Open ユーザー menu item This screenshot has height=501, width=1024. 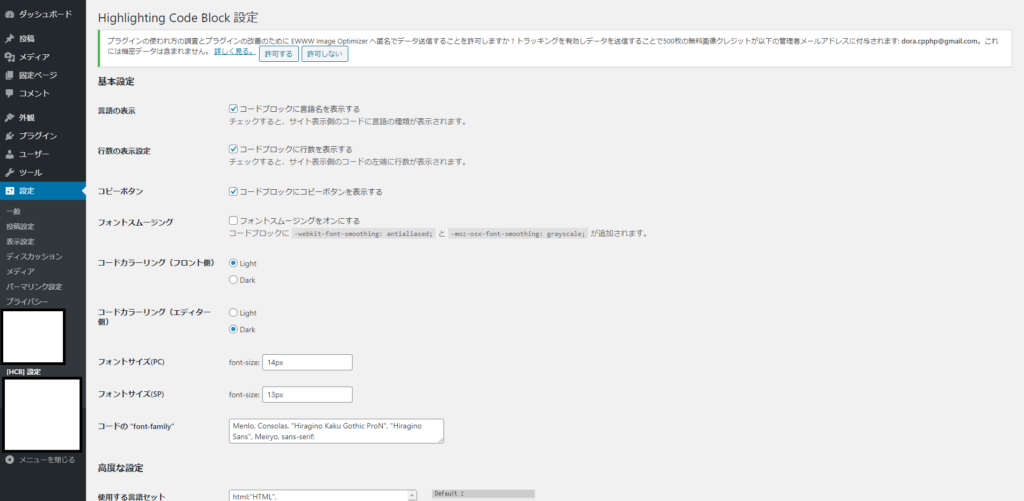click(x=42, y=154)
